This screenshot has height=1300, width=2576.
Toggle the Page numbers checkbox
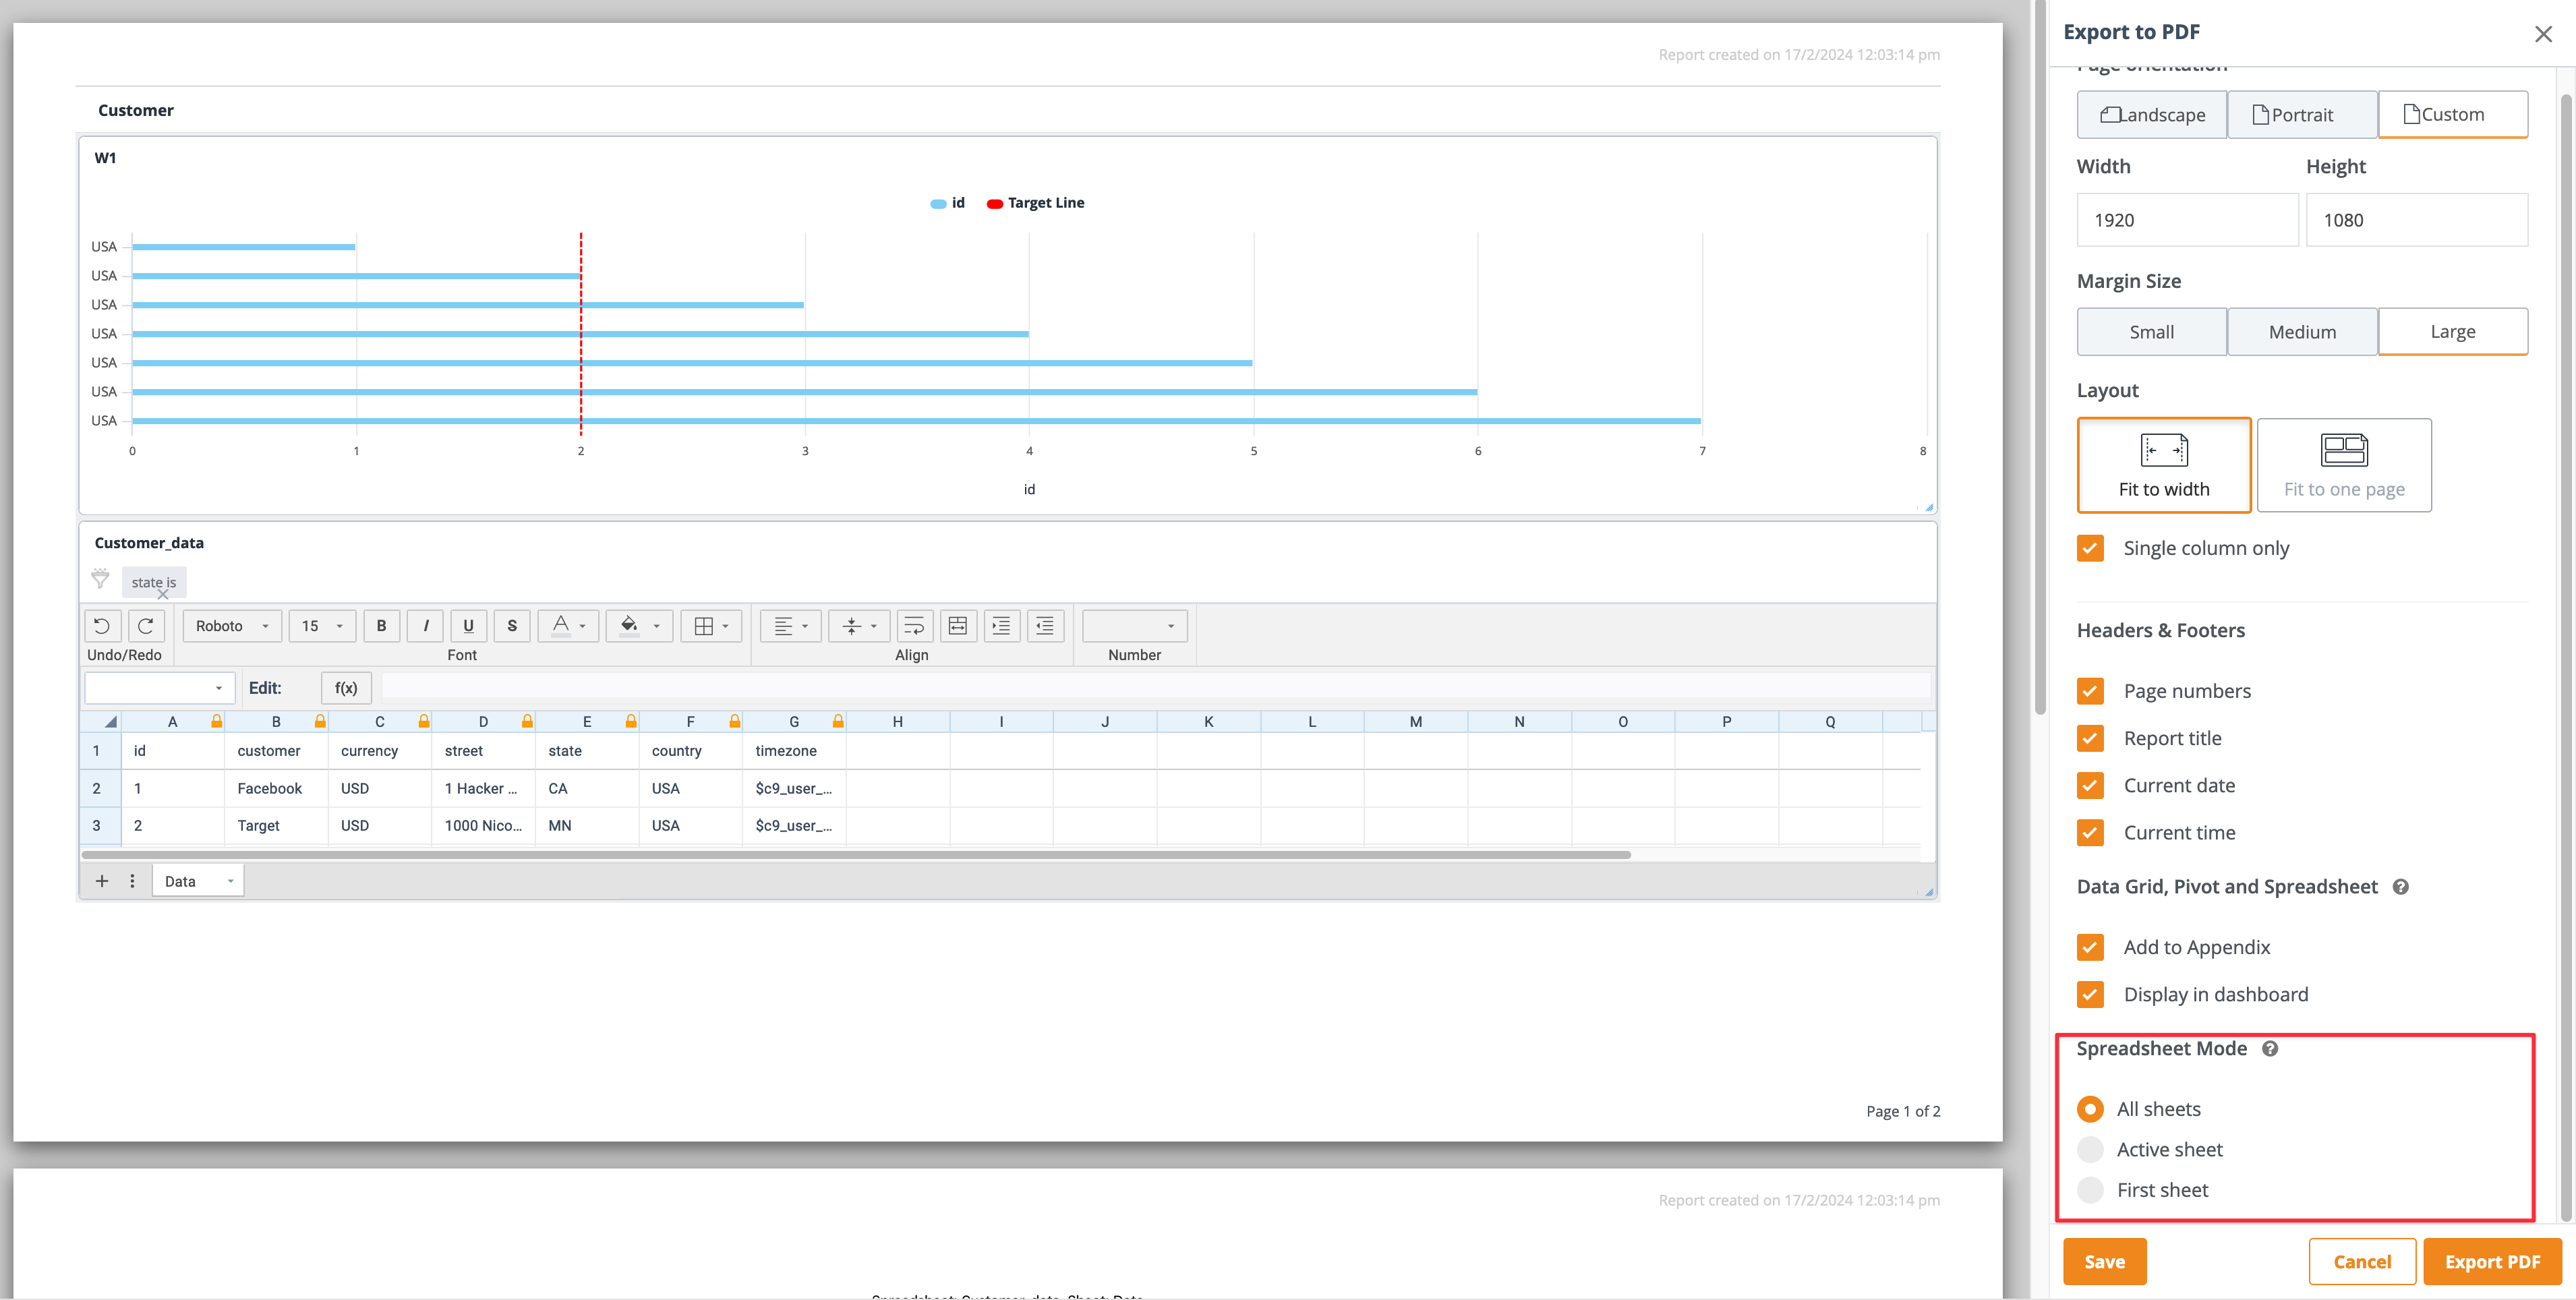2092,691
